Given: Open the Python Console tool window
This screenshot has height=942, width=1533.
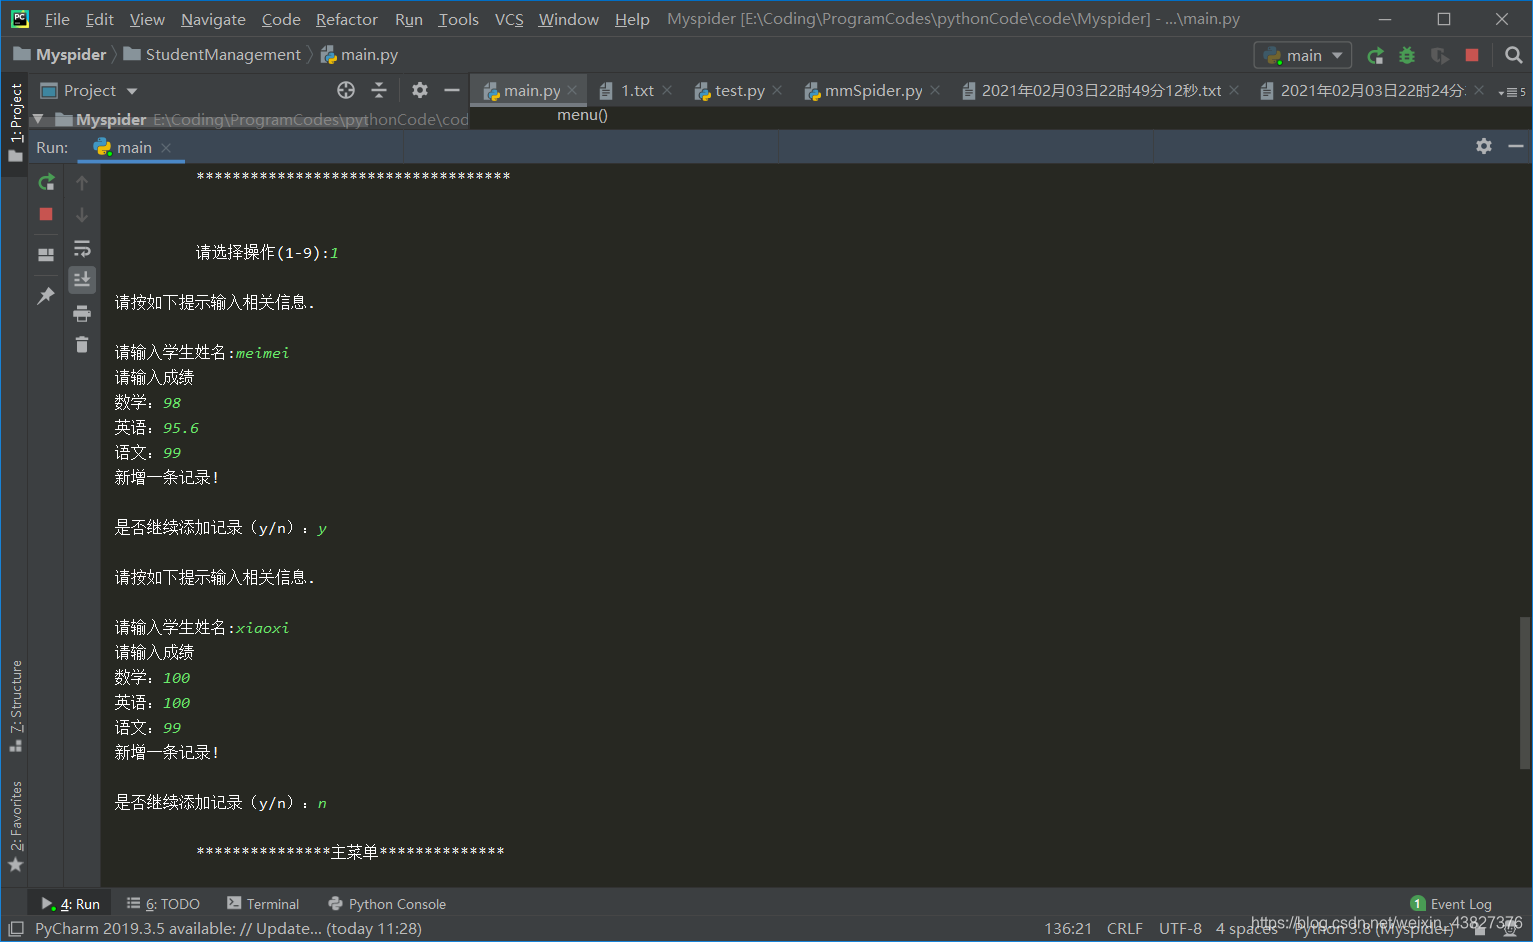Looking at the screenshot, I should (387, 904).
